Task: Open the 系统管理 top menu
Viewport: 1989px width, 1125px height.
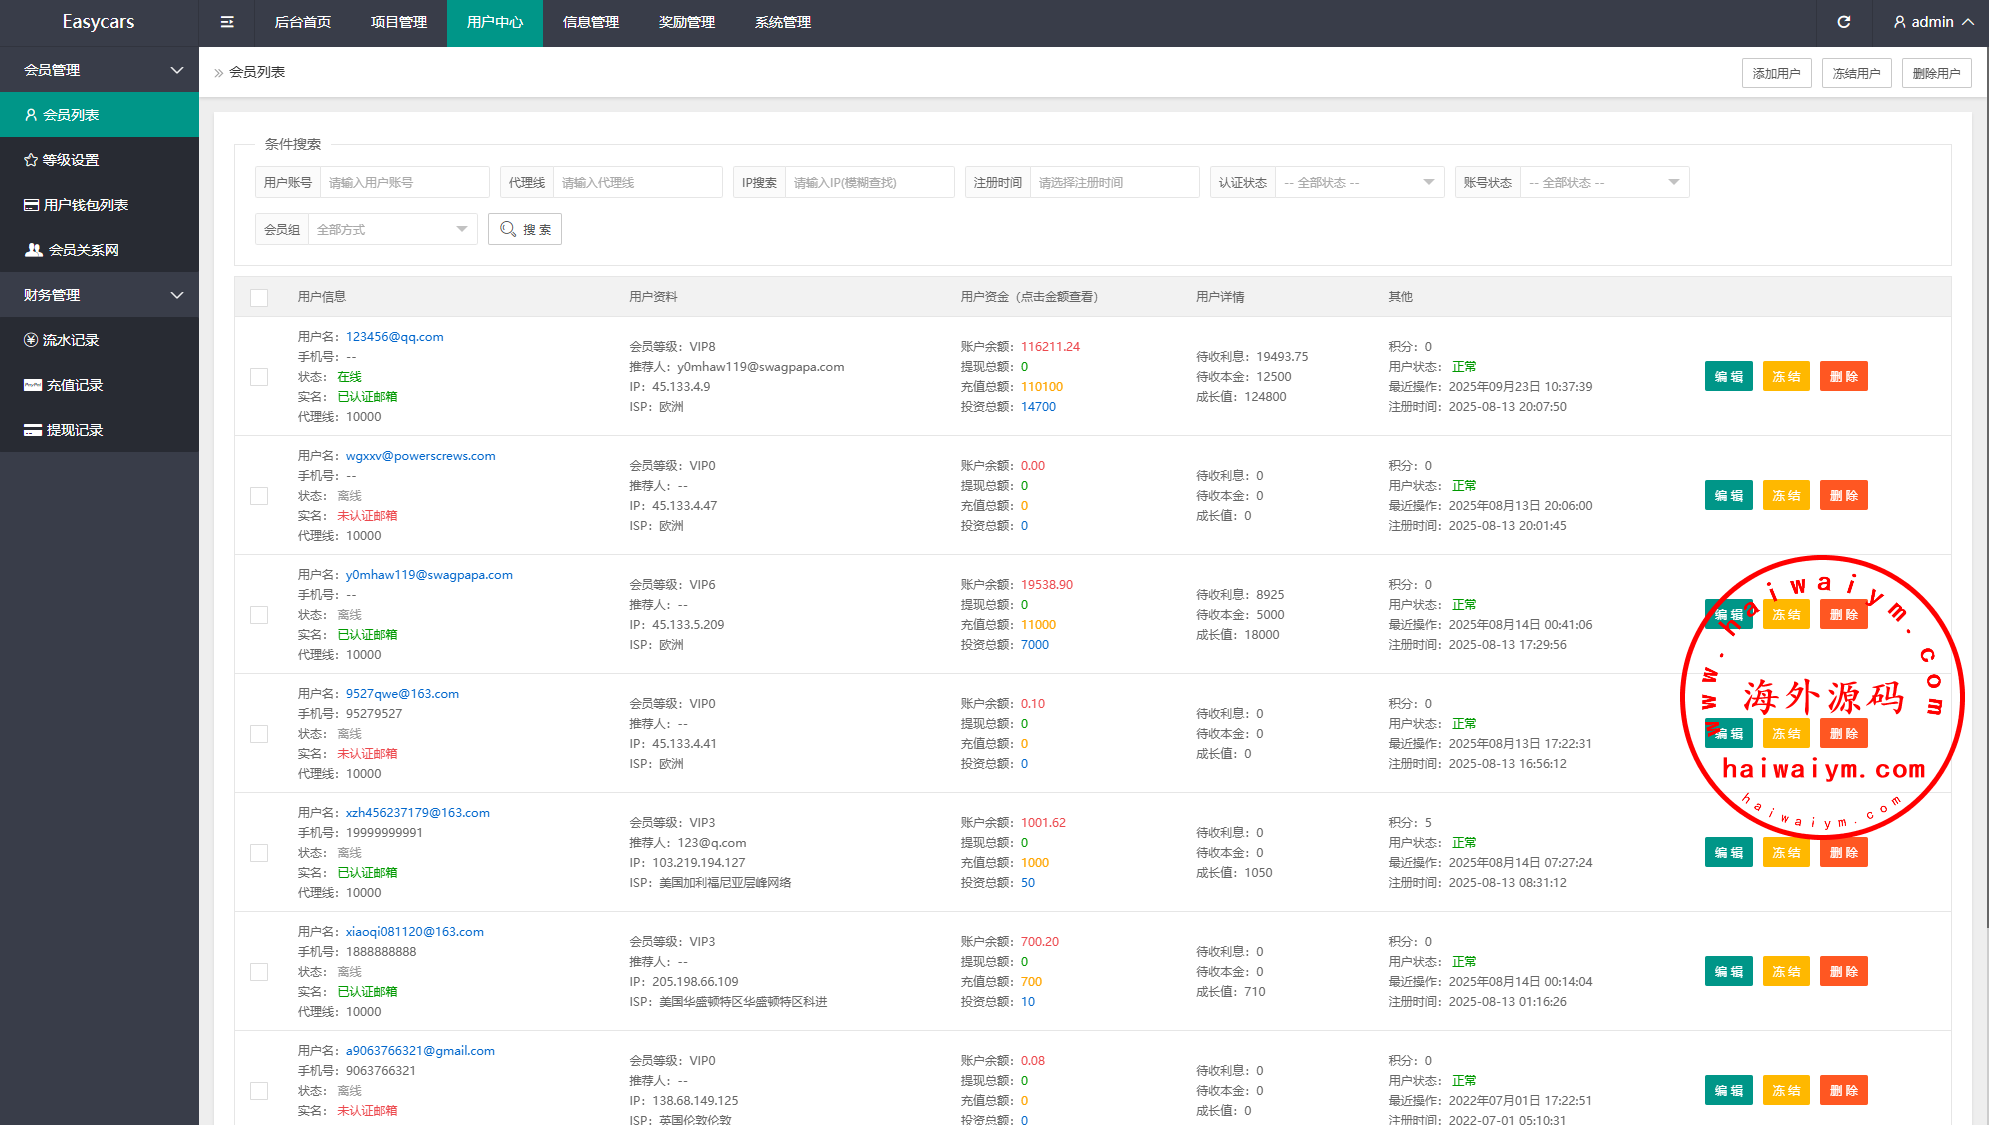Action: (782, 22)
